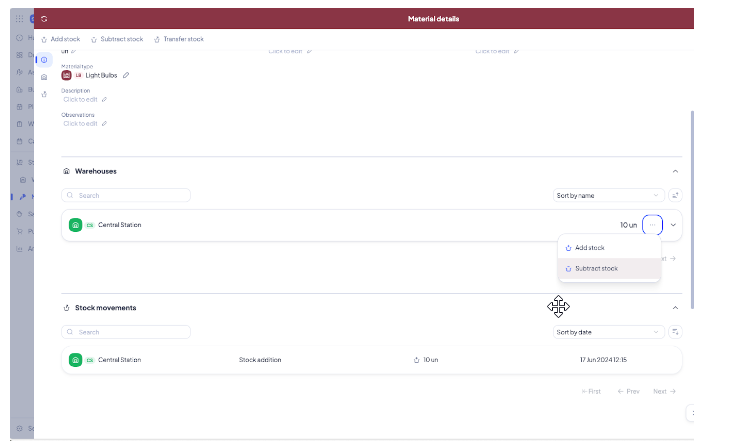This screenshot has height=448, width=744.
Task: Click the pencil icon in the Description field
Action: pos(104,100)
